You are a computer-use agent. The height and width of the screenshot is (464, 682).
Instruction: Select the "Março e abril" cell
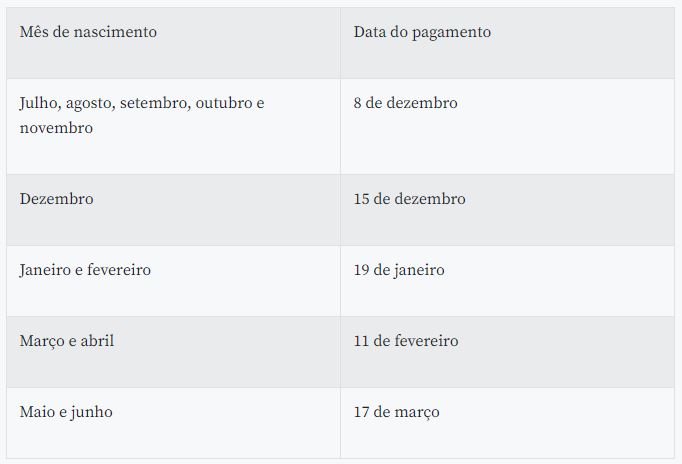tap(67, 341)
